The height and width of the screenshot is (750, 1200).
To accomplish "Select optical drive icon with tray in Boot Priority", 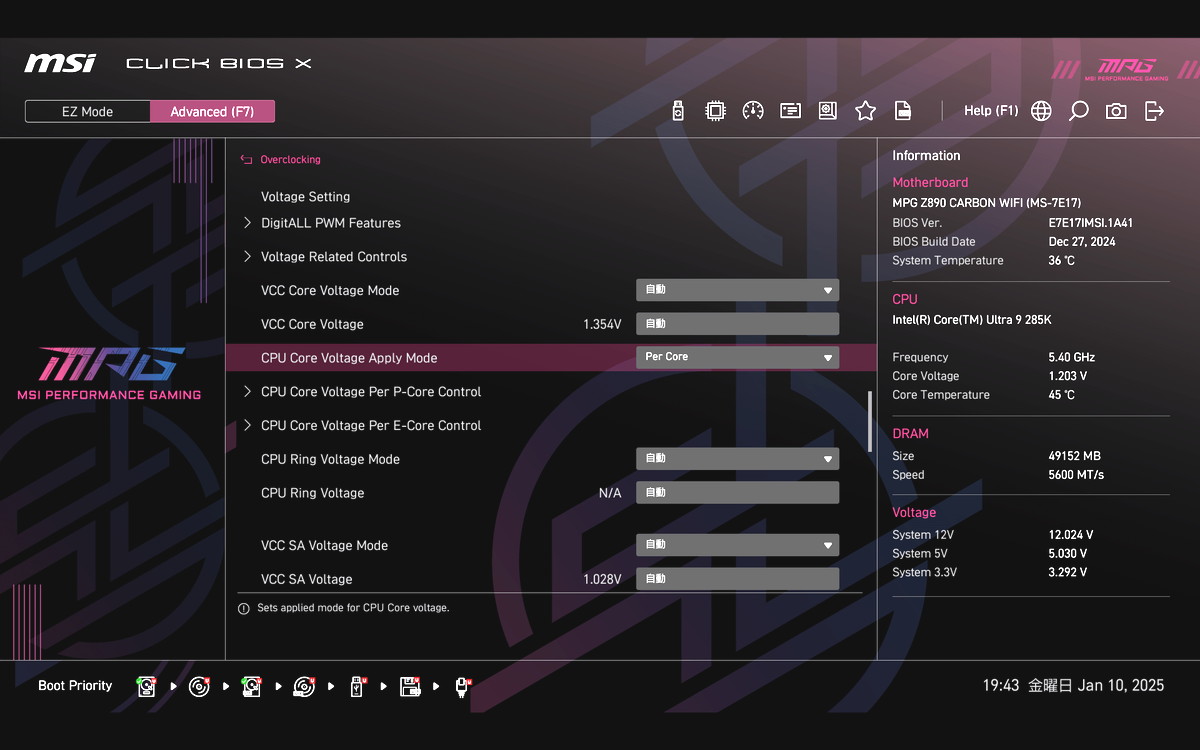I will 304,686.
